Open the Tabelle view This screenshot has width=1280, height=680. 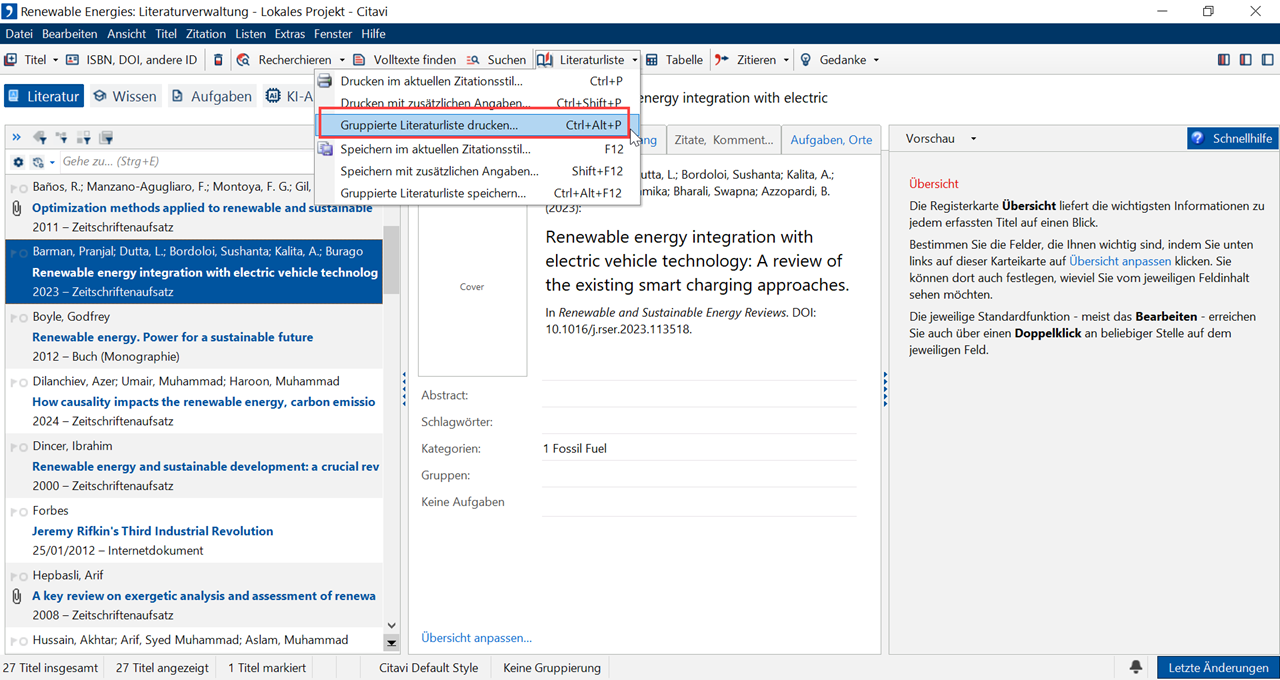point(674,60)
